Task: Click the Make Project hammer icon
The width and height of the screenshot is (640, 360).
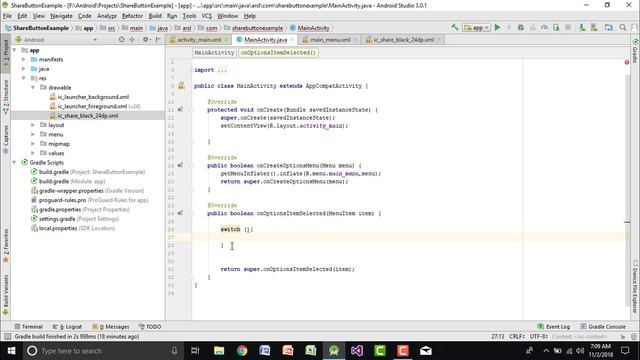Action: (455, 28)
